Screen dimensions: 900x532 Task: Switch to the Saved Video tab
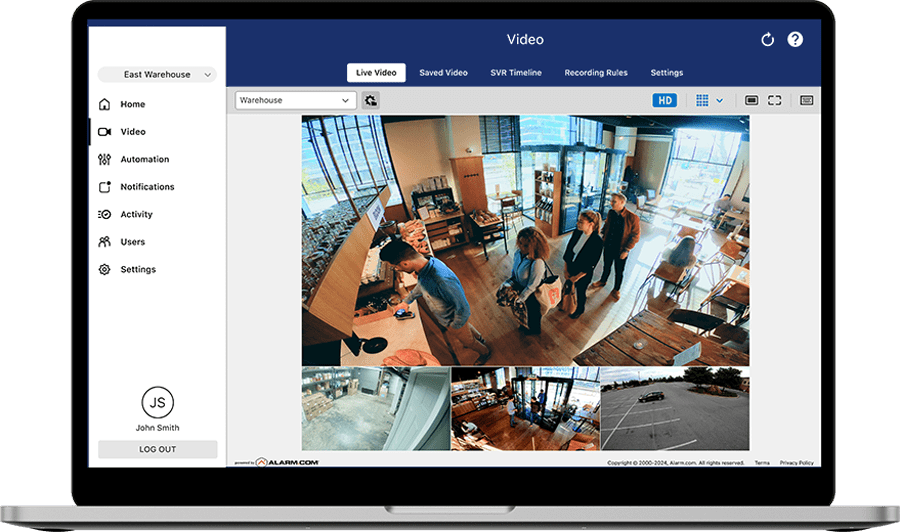coord(443,73)
